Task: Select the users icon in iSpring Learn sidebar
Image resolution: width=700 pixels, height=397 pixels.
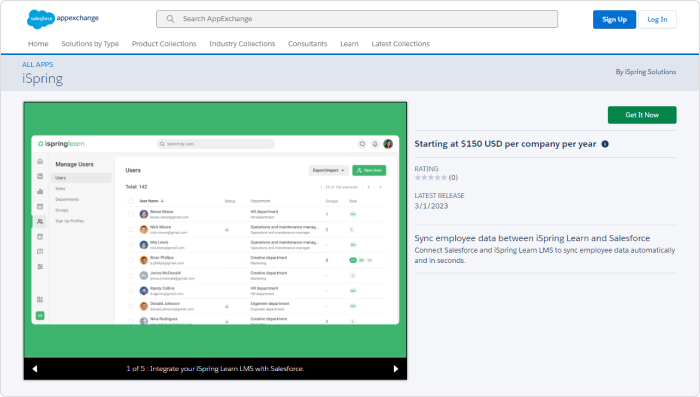Action: [40, 221]
